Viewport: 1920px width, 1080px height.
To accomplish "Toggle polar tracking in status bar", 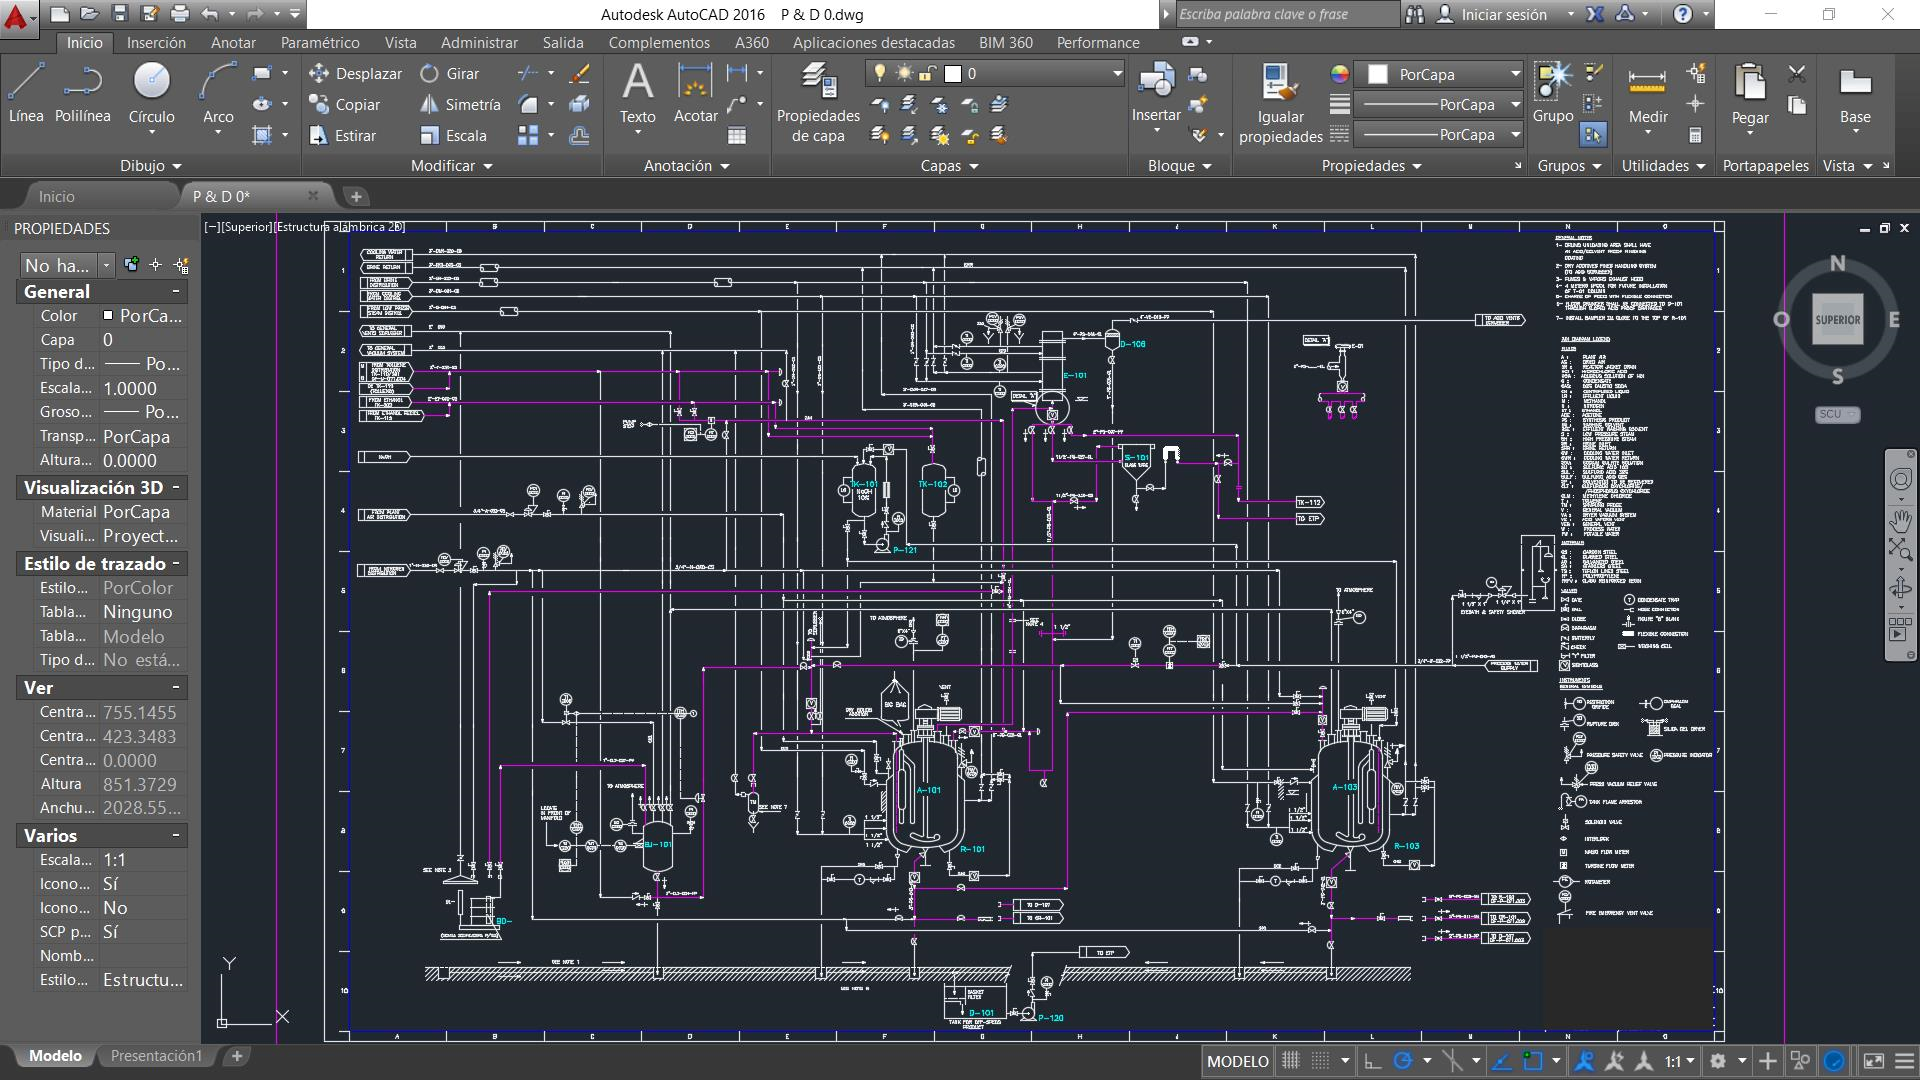I will coord(1403,1061).
